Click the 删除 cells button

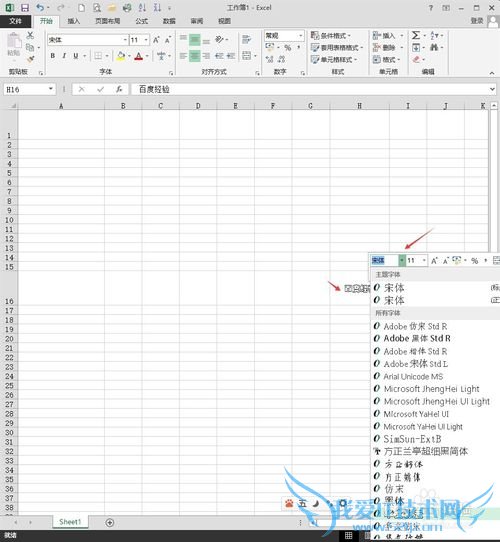click(x=388, y=47)
